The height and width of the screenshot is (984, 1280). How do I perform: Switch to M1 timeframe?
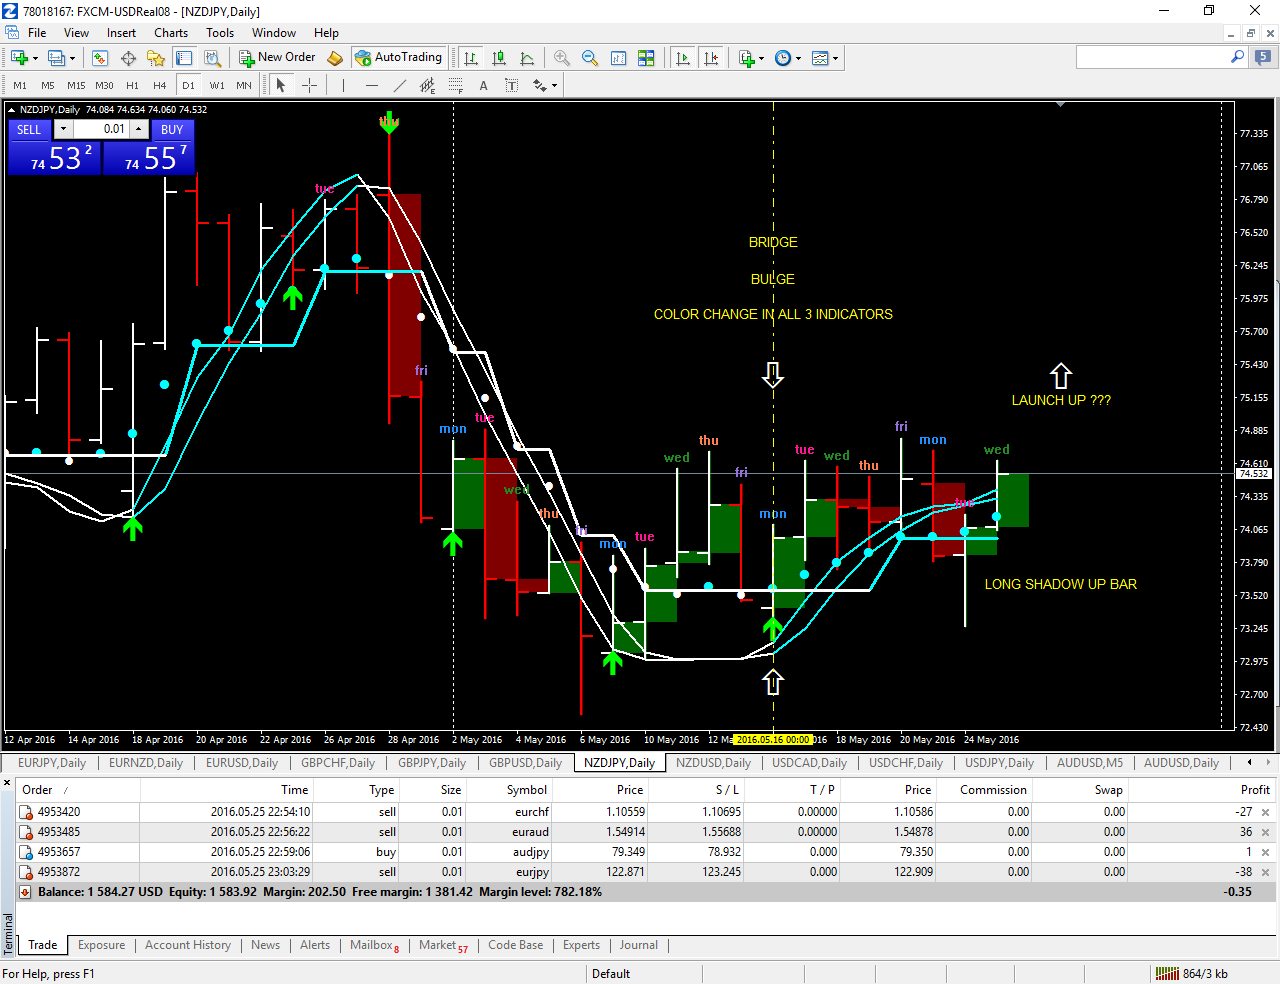20,85
